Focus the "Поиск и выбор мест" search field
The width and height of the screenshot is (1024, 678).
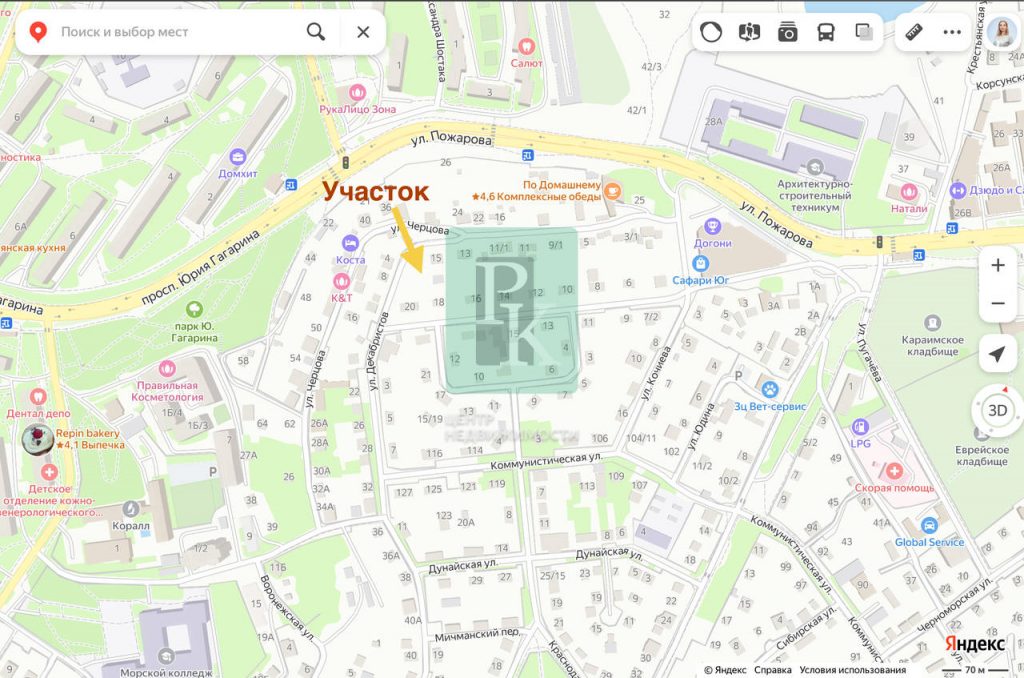(176, 31)
